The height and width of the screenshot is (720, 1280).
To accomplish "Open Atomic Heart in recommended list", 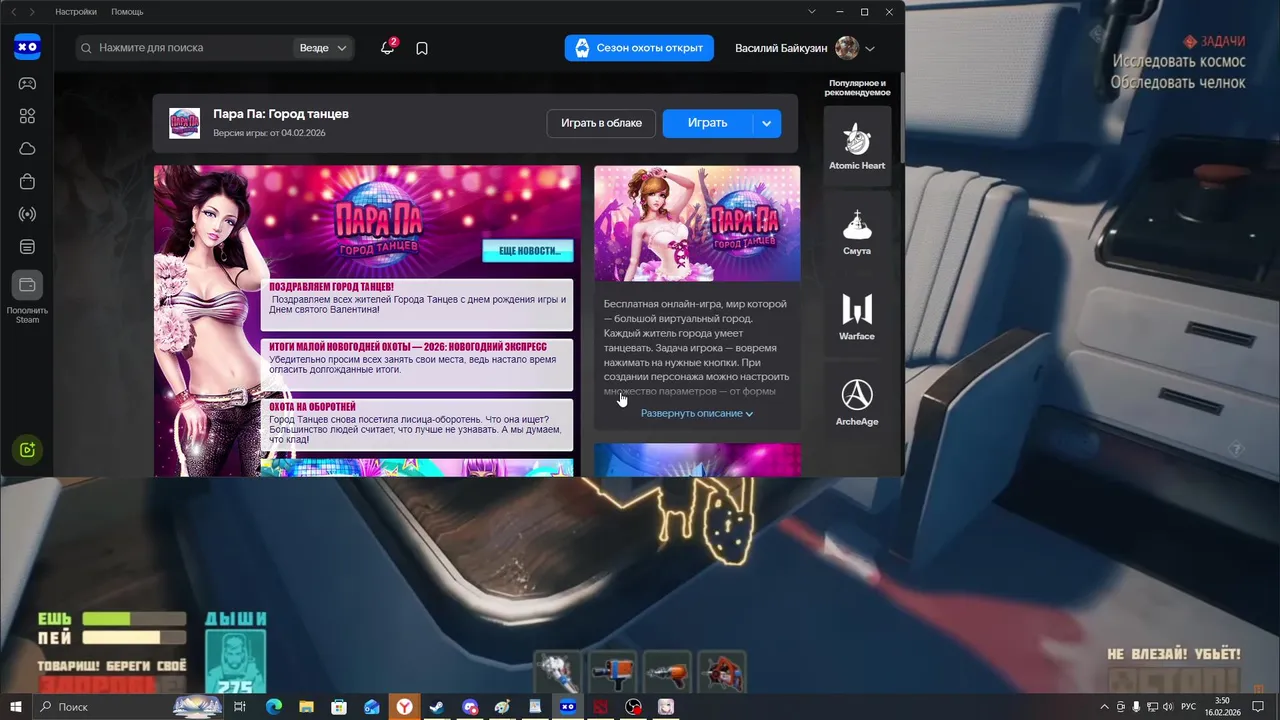I will [x=857, y=147].
